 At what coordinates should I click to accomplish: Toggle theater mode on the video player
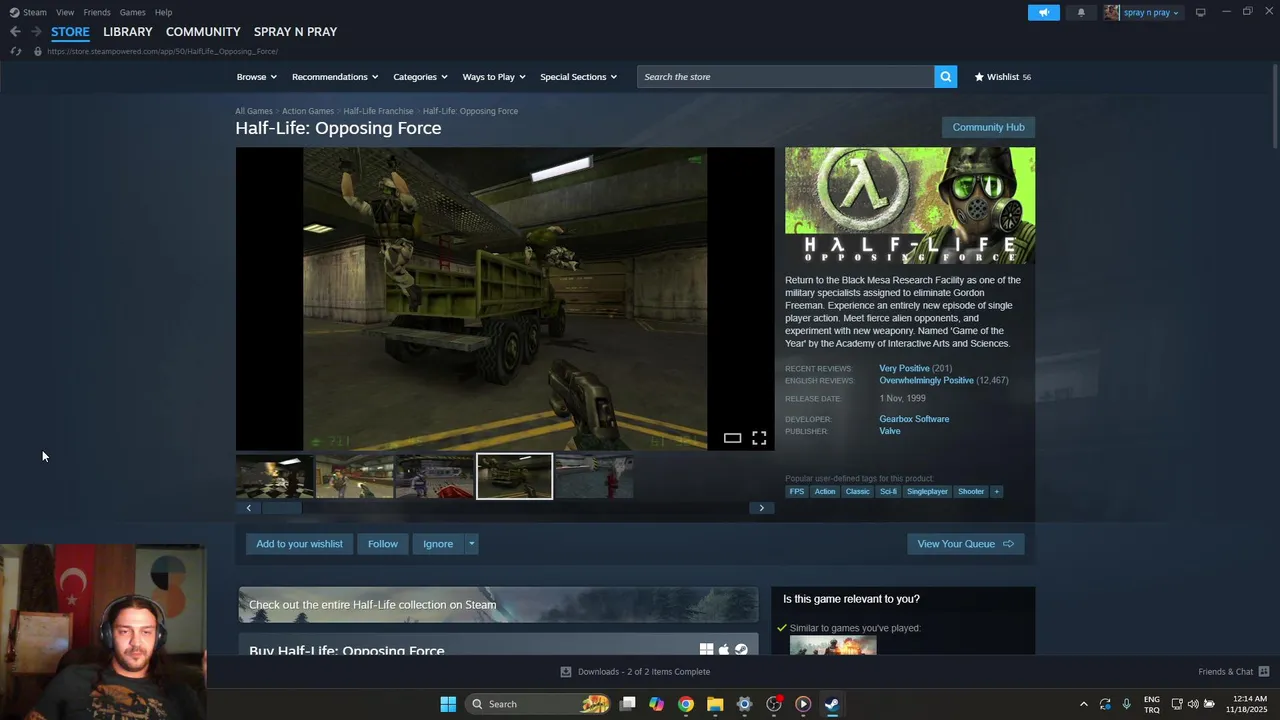tap(732, 438)
